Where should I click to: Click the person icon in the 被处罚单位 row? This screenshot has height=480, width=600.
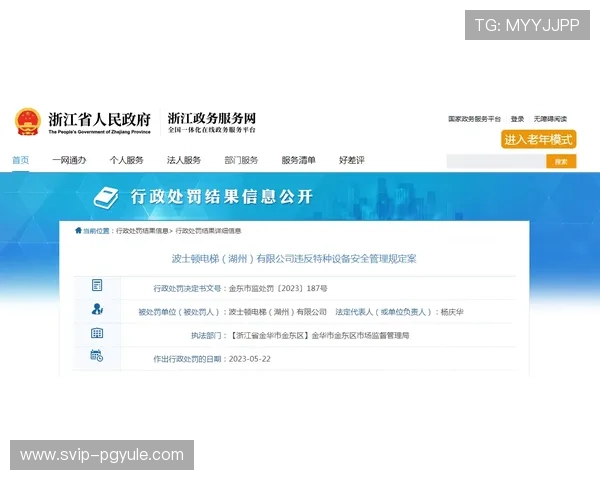point(97,309)
